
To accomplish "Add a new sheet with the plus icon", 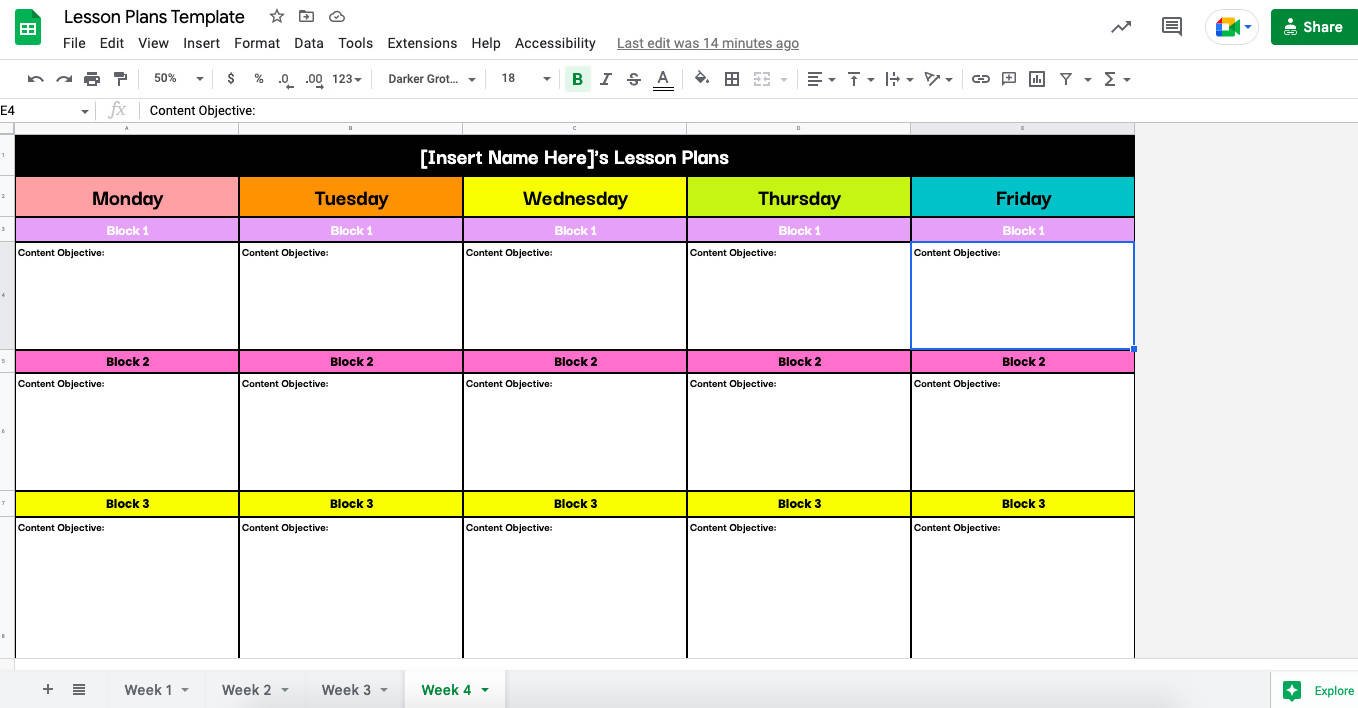I will click(x=47, y=689).
